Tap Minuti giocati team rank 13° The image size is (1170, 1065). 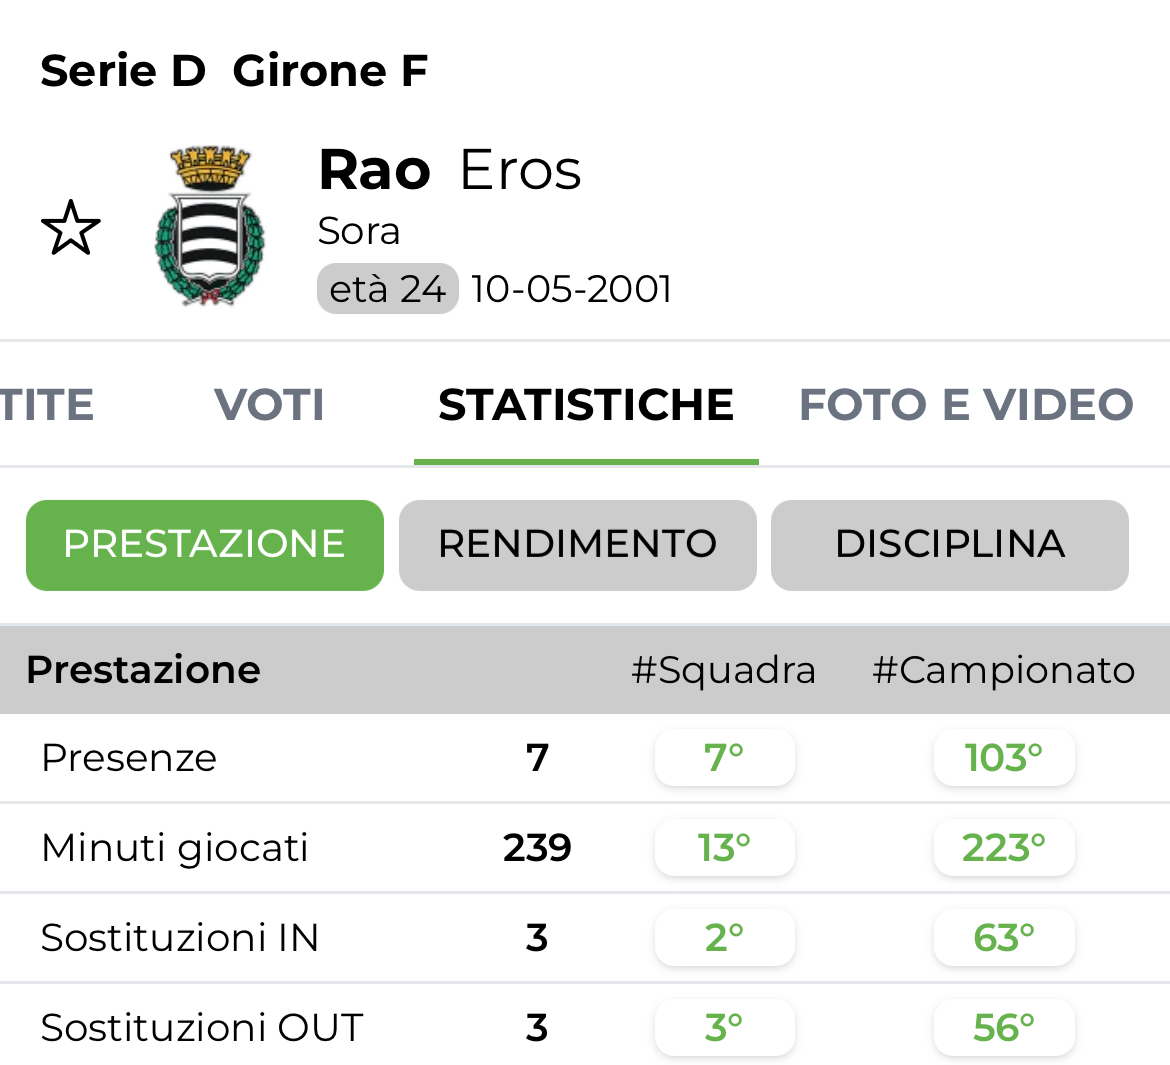click(x=724, y=848)
